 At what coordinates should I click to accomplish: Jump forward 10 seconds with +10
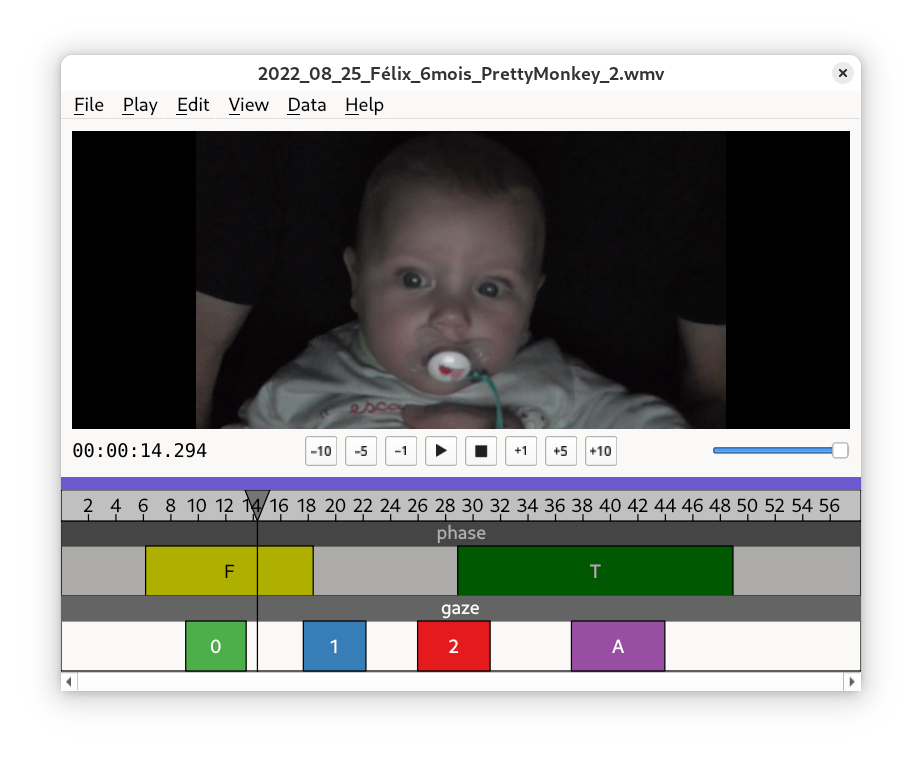click(x=600, y=451)
